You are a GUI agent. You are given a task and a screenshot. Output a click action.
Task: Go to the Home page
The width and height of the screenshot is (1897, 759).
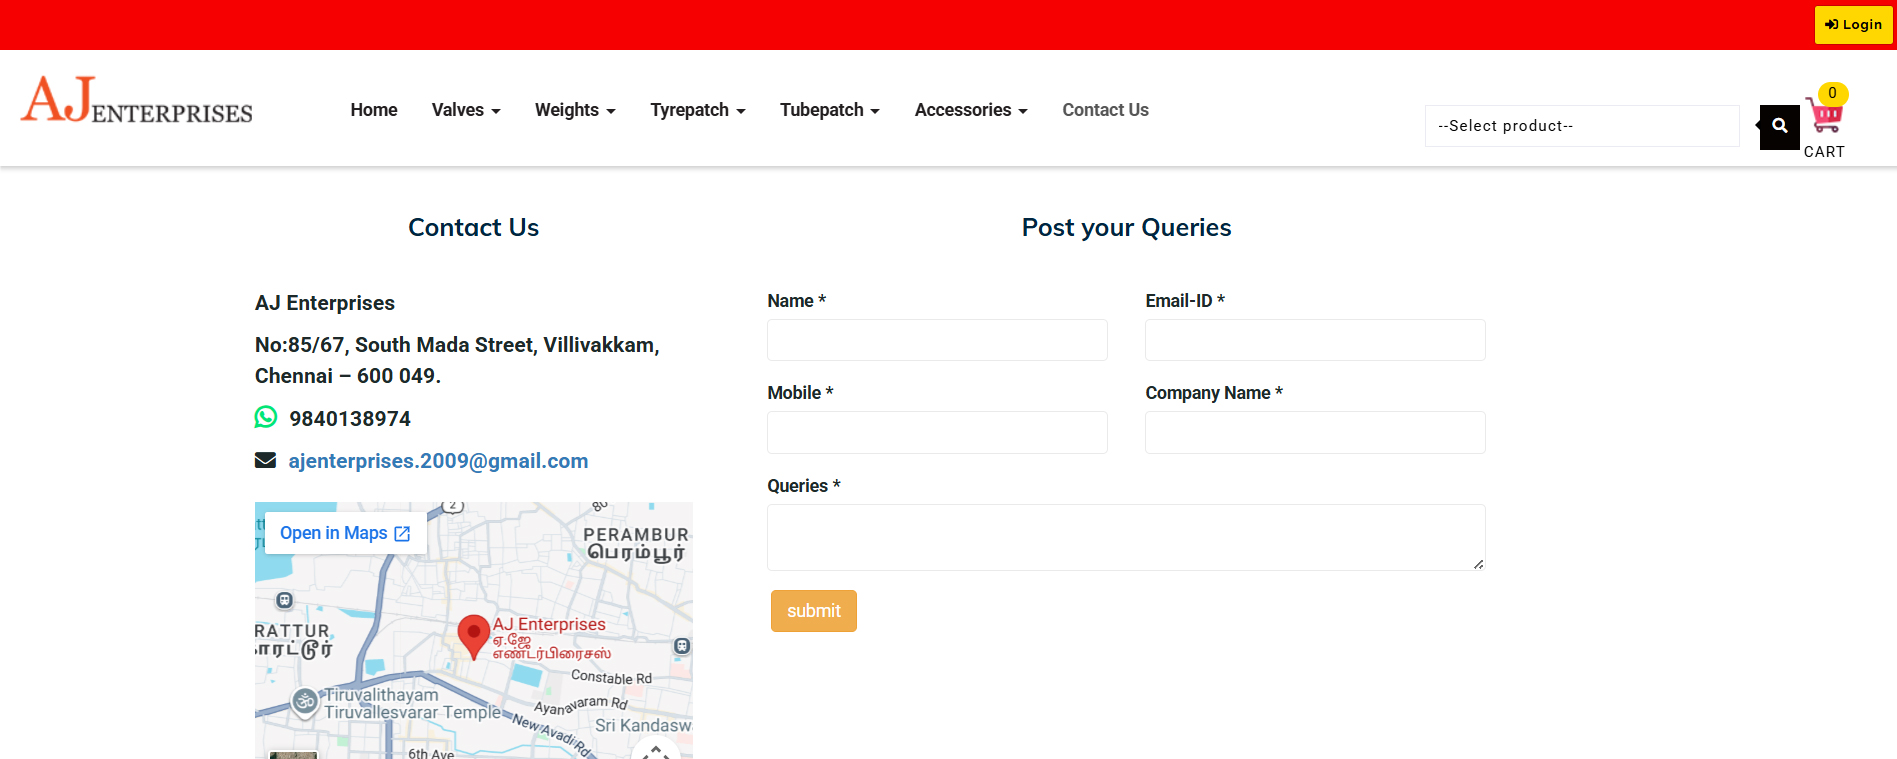pyautogui.click(x=374, y=110)
